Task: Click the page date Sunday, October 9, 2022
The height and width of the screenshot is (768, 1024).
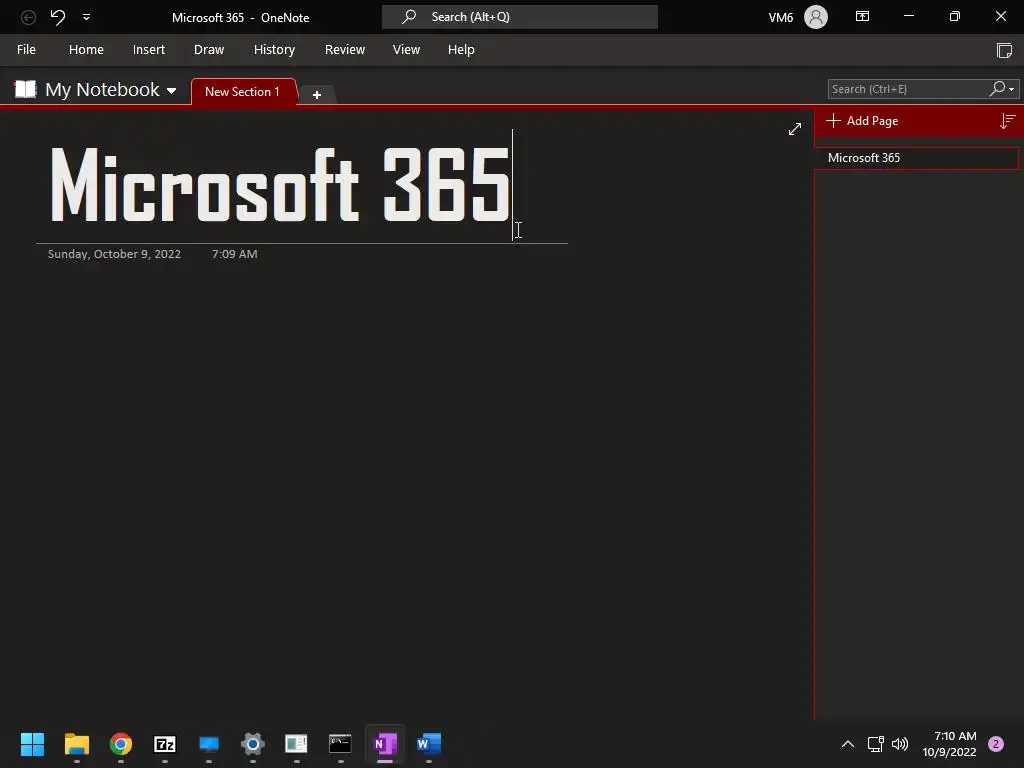Action: pyautogui.click(x=114, y=254)
